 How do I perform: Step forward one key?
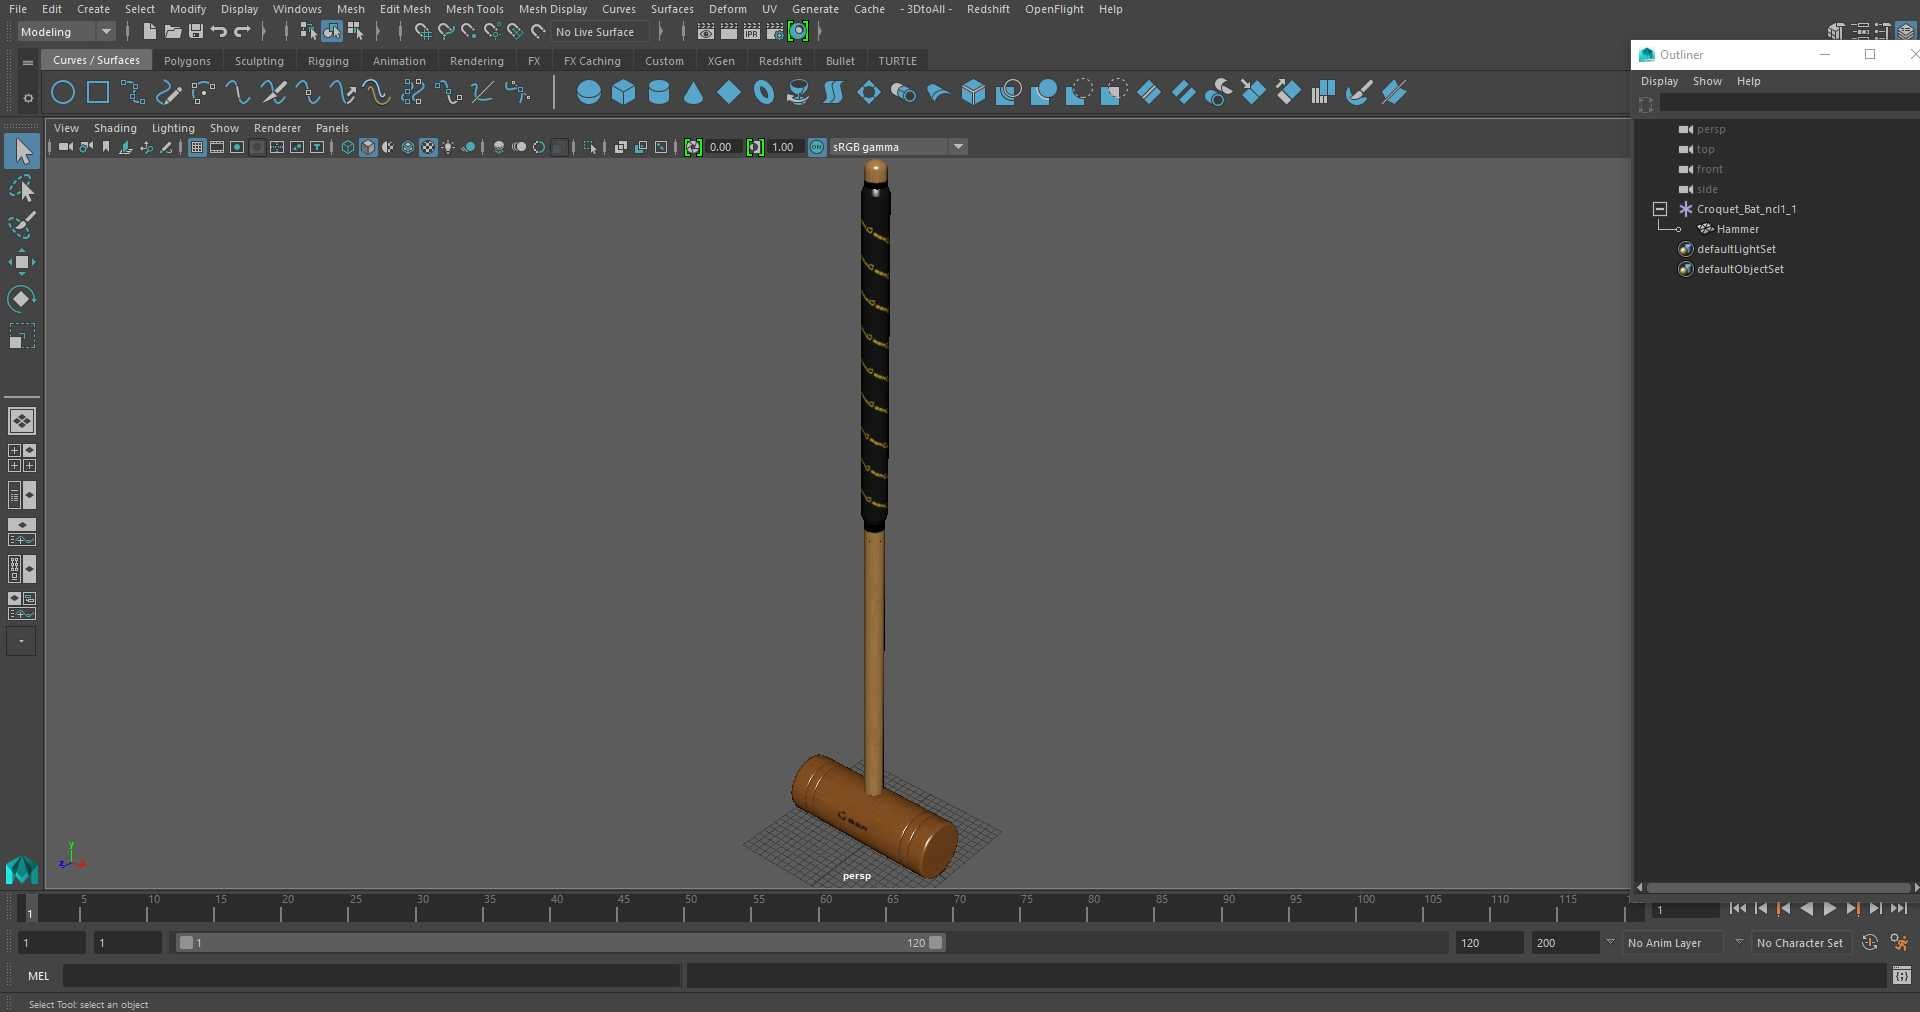click(1852, 909)
